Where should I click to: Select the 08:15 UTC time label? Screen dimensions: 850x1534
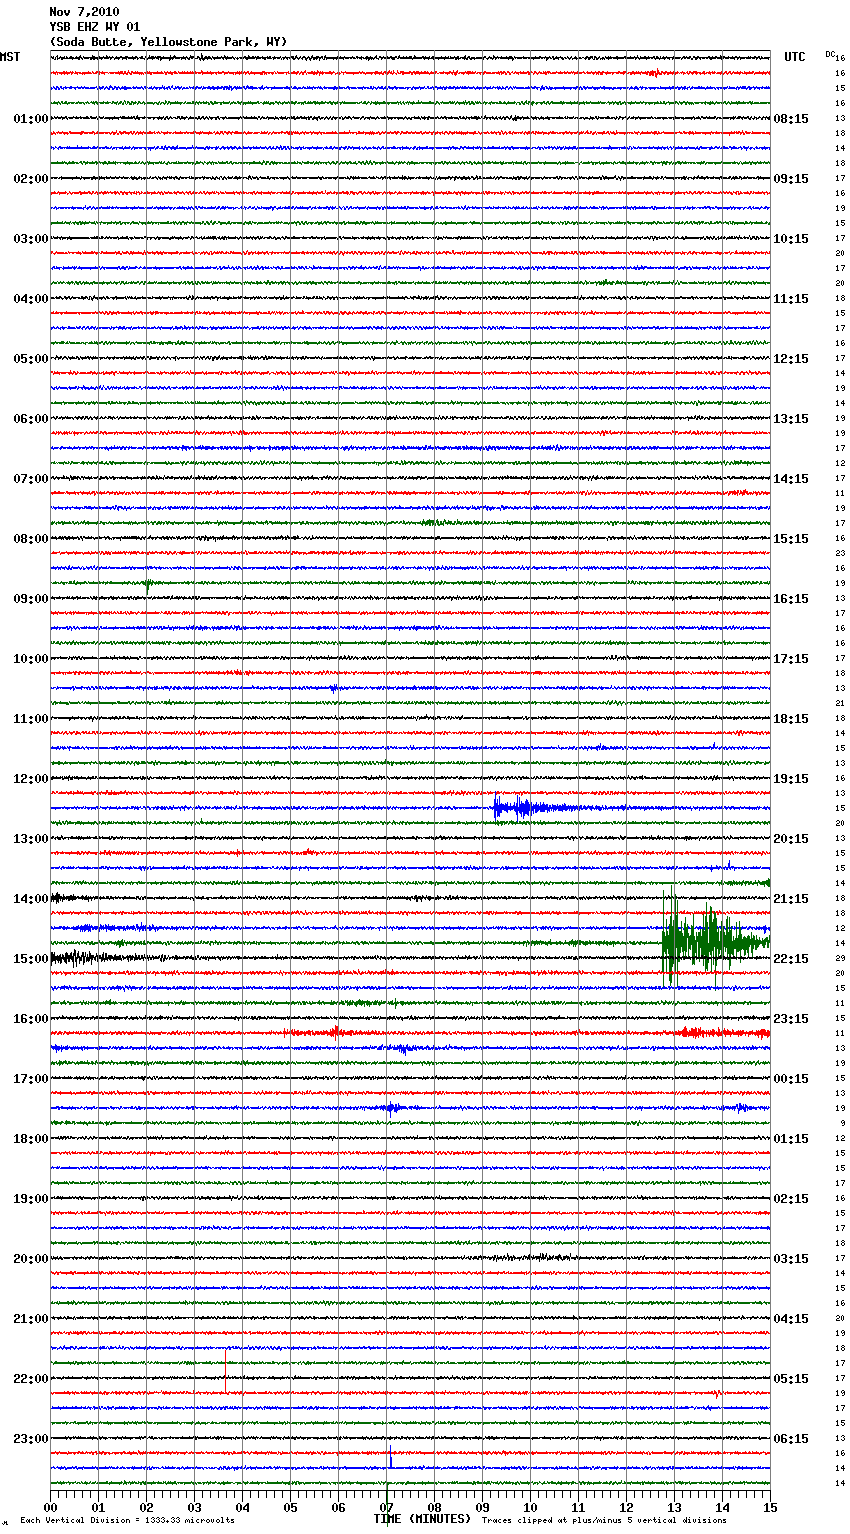pyautogui.click(x=790, y=119)
